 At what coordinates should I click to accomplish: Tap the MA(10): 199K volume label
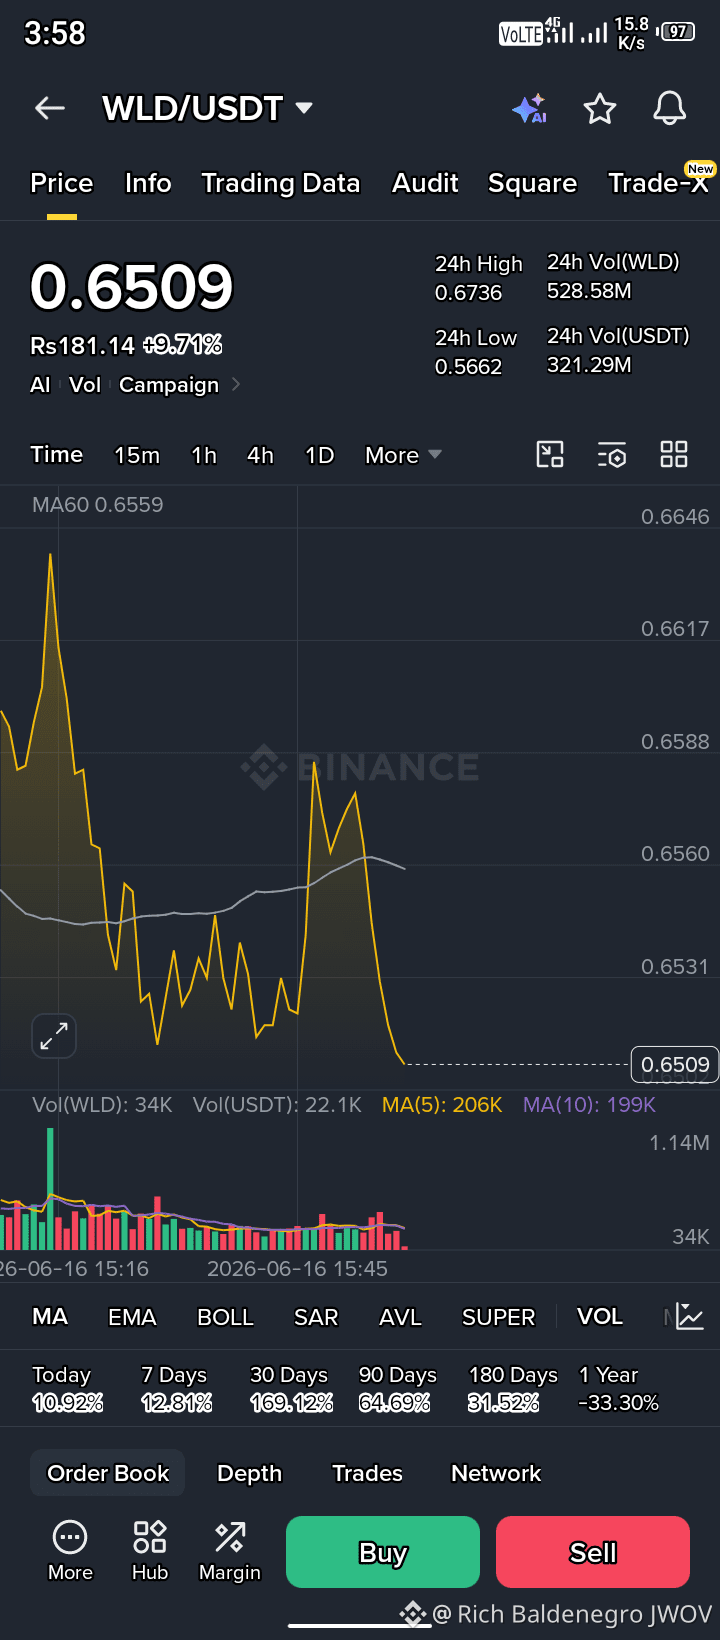589,1105
